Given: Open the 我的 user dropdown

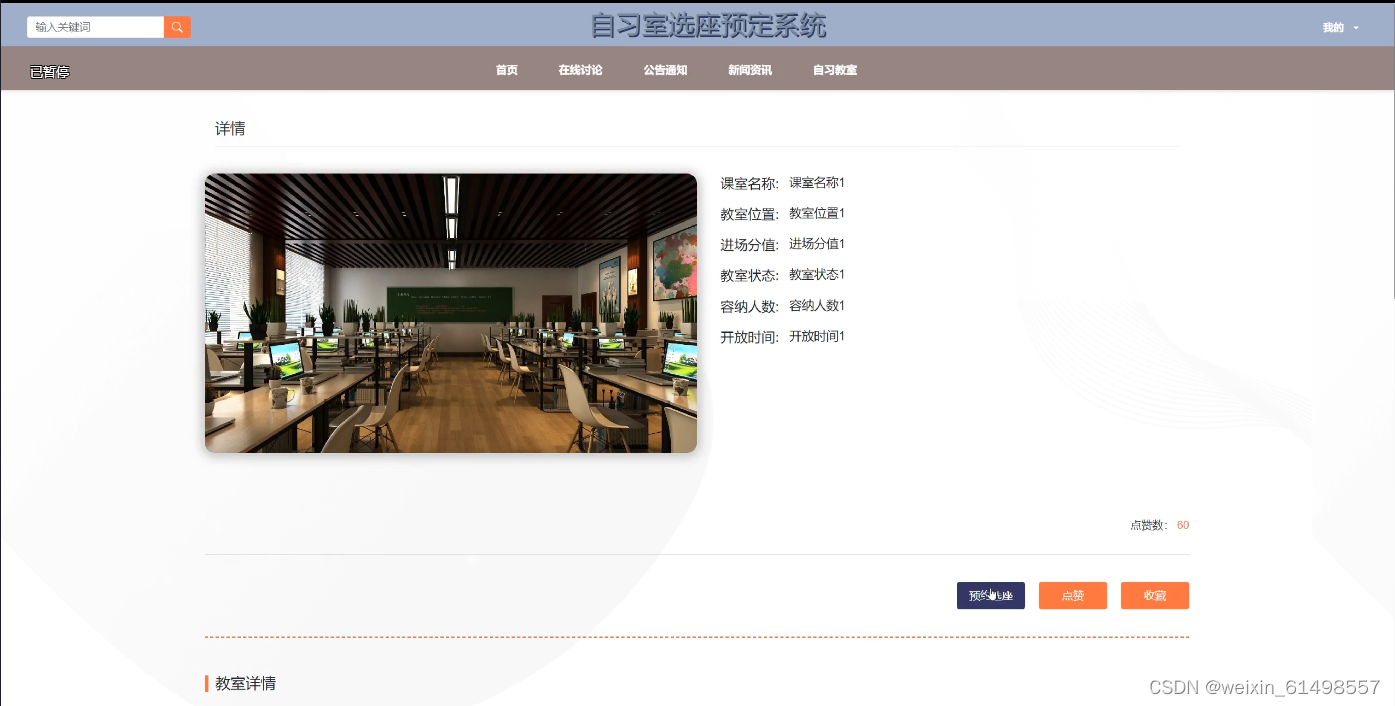Looking at the screenshot, I should pyautogui.click(x=1340, y=28).
